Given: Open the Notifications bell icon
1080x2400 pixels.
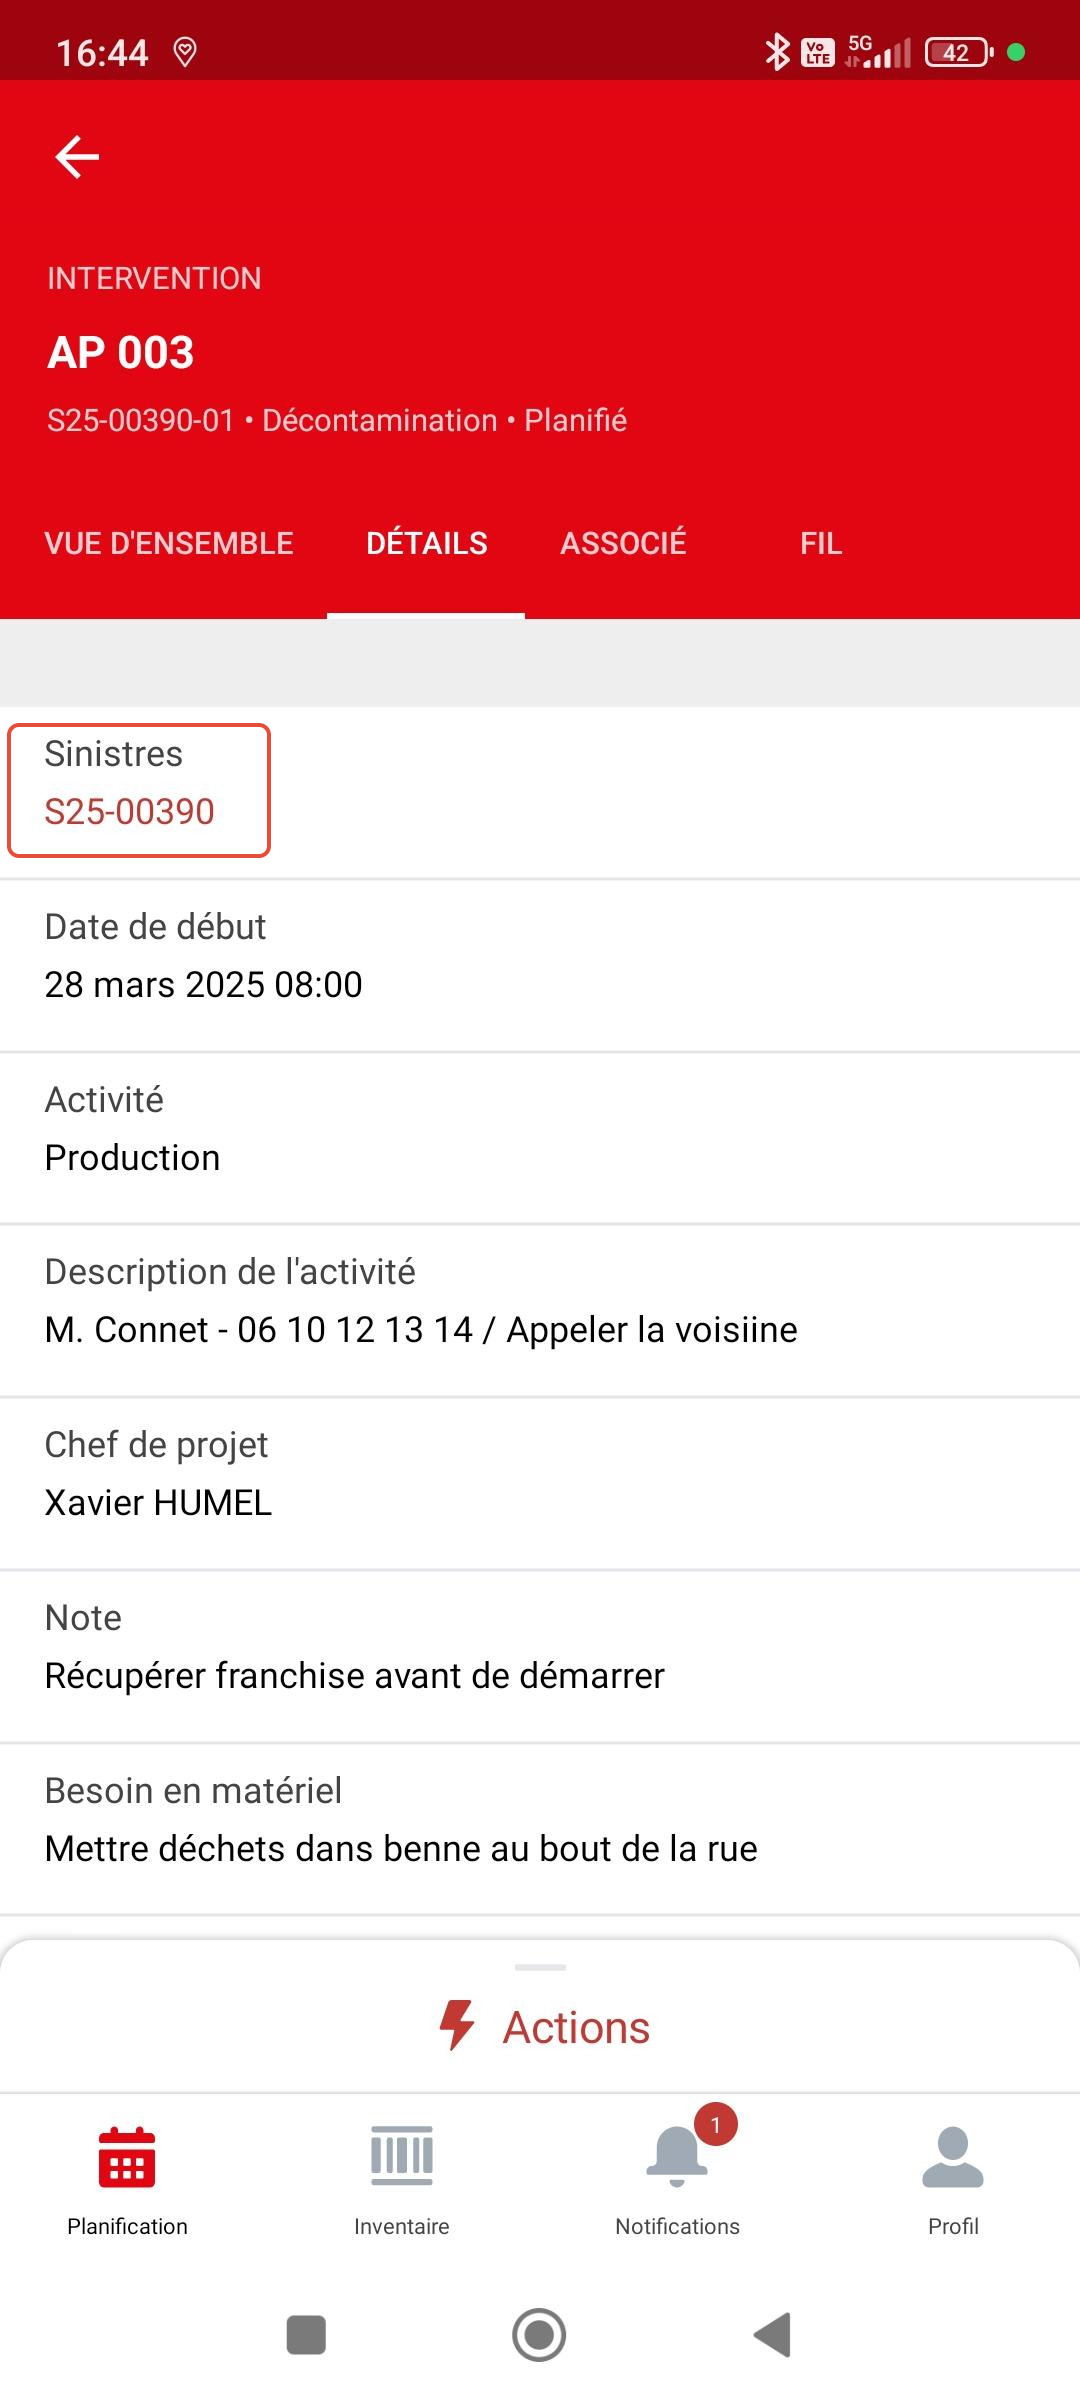Looking at the screenshot, I should coord(677,2156).
